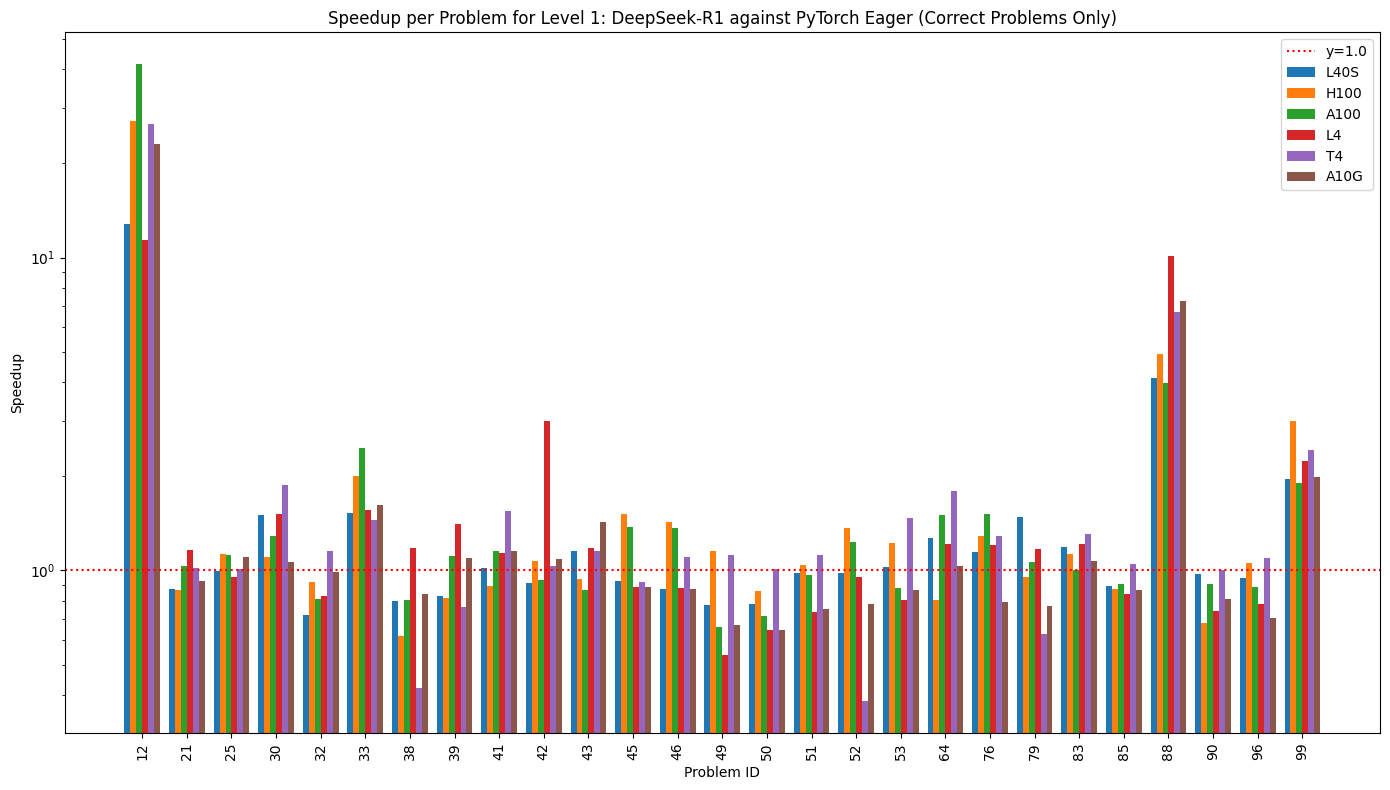Click x-axis tick label '21'
The width and height of the screenshot is (1390, 790).
pos(186,751)
